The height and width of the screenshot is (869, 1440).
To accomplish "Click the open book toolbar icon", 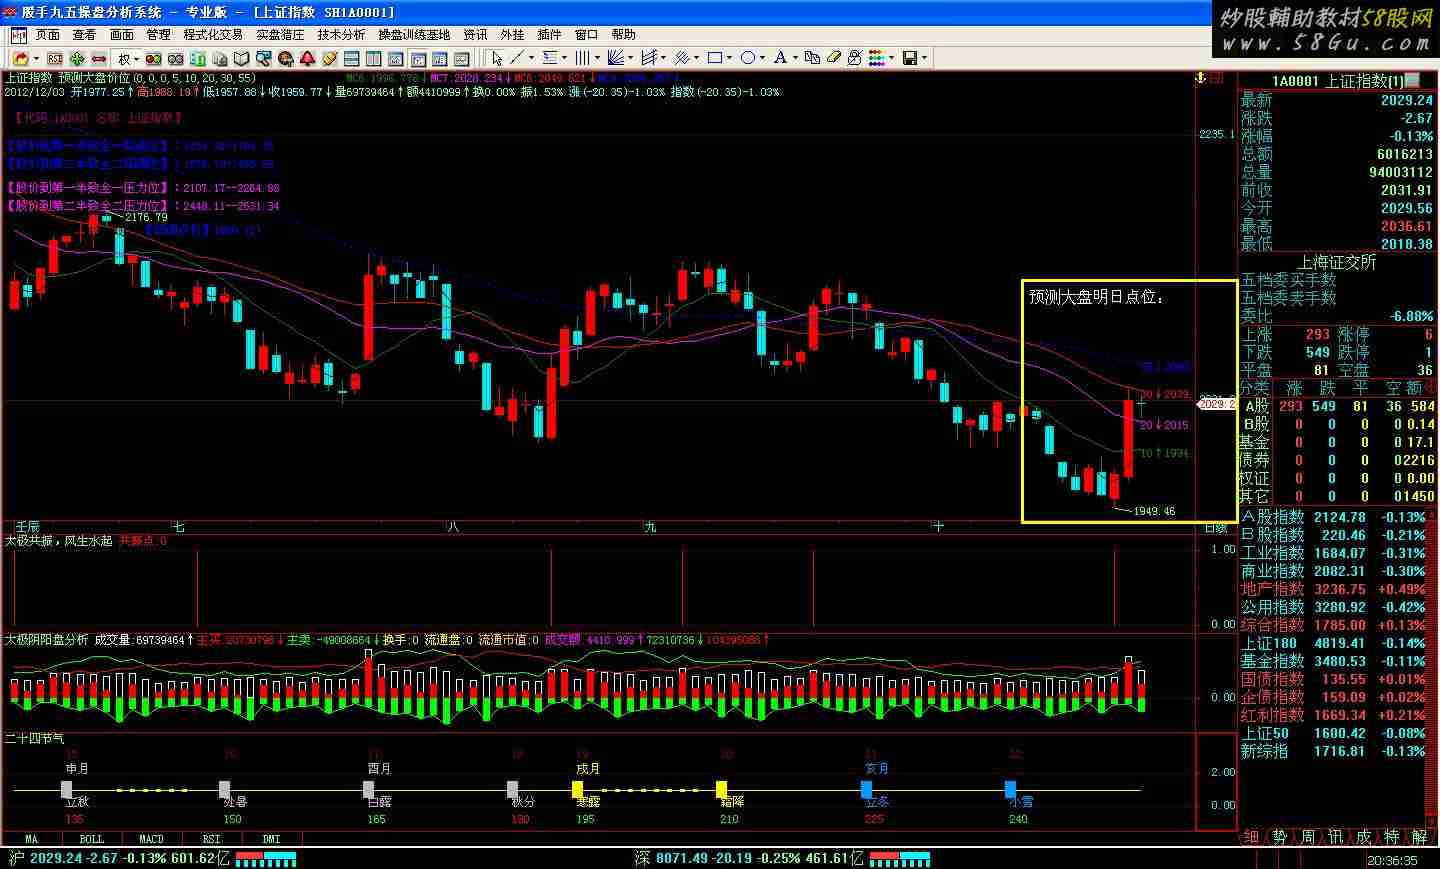I will click(x=241, y=59).
